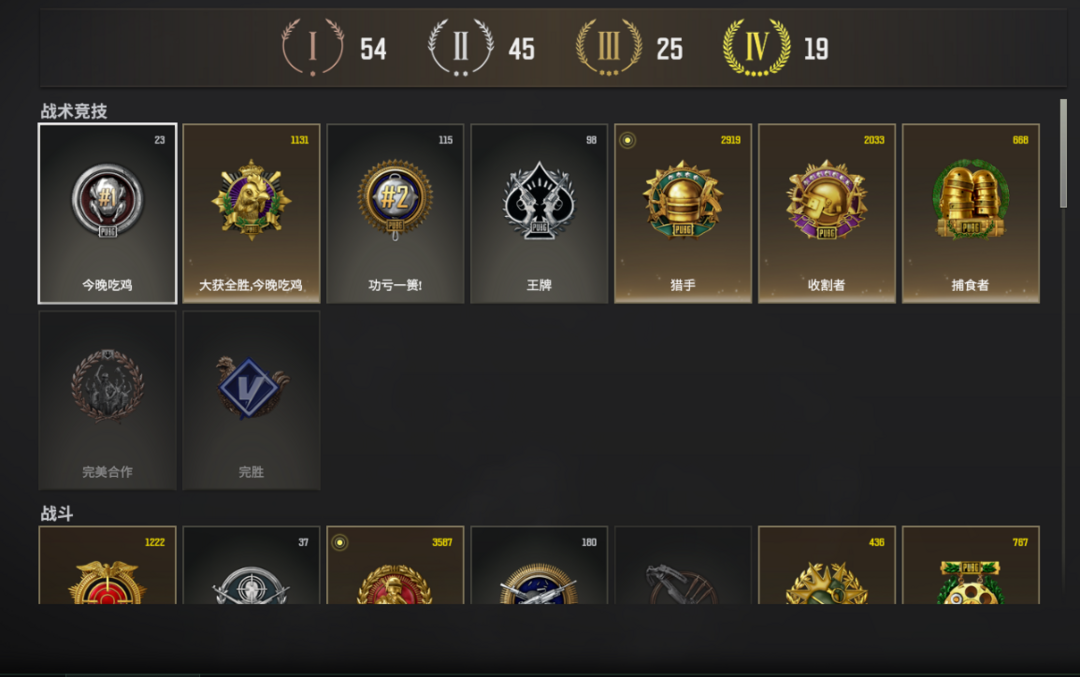Toggle featured marker on 3587 combat medal
Image resolution: width=1080 pixels, height=677 pixels.
[x=340, y=543]
